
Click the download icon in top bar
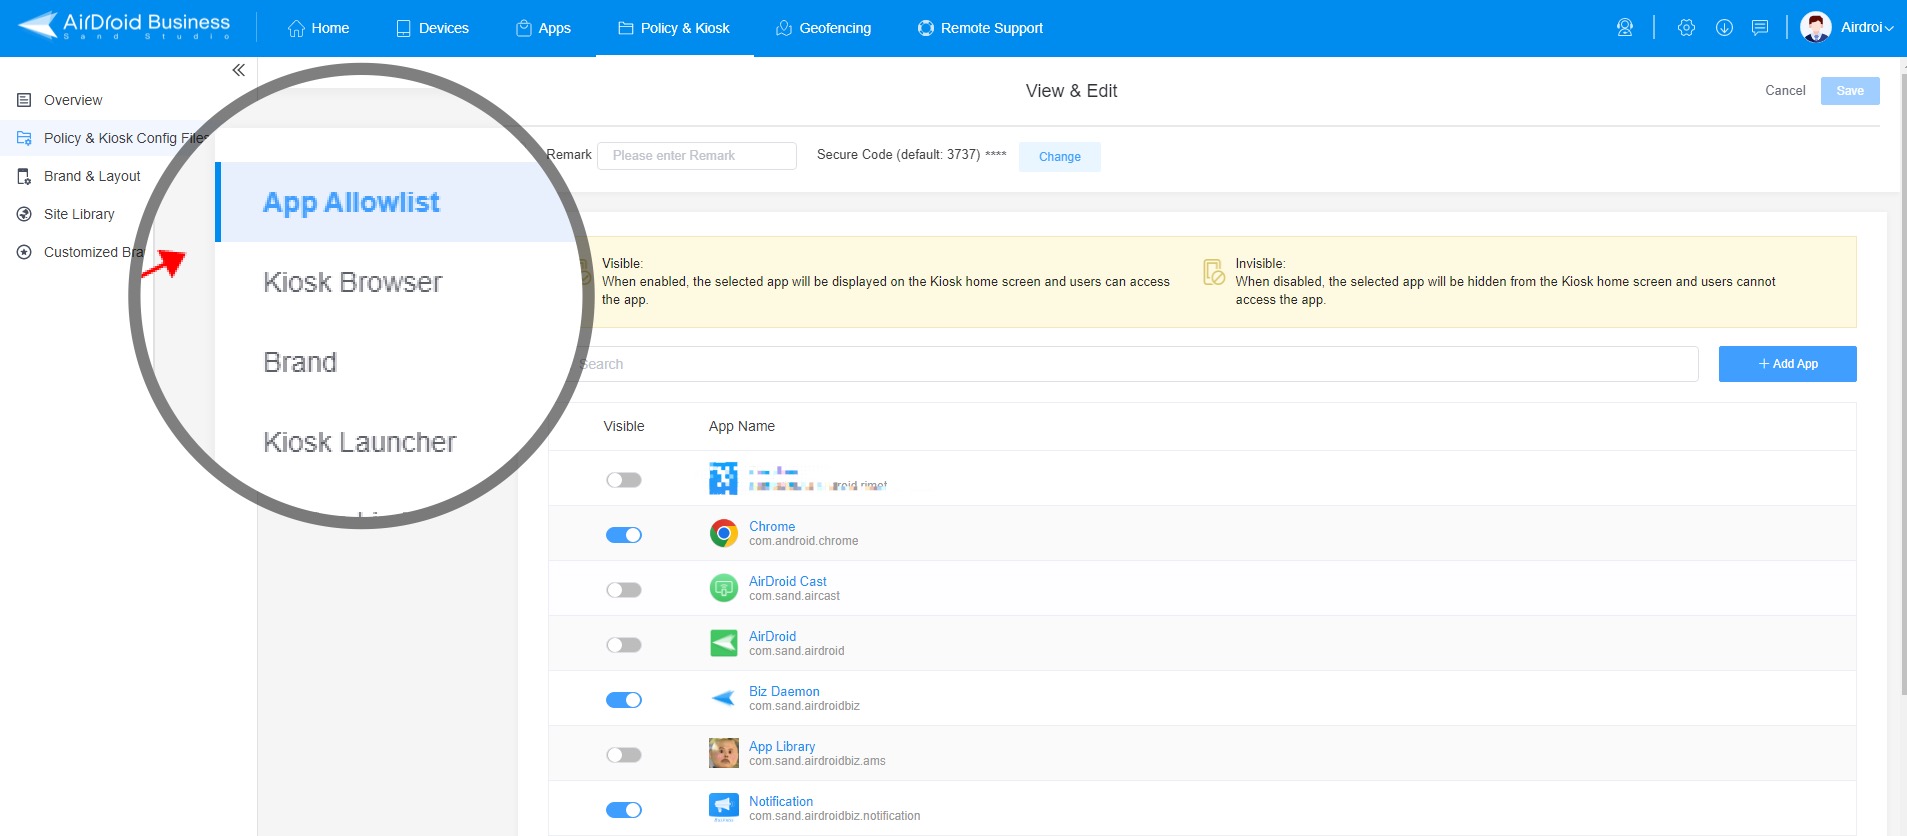1724,28
